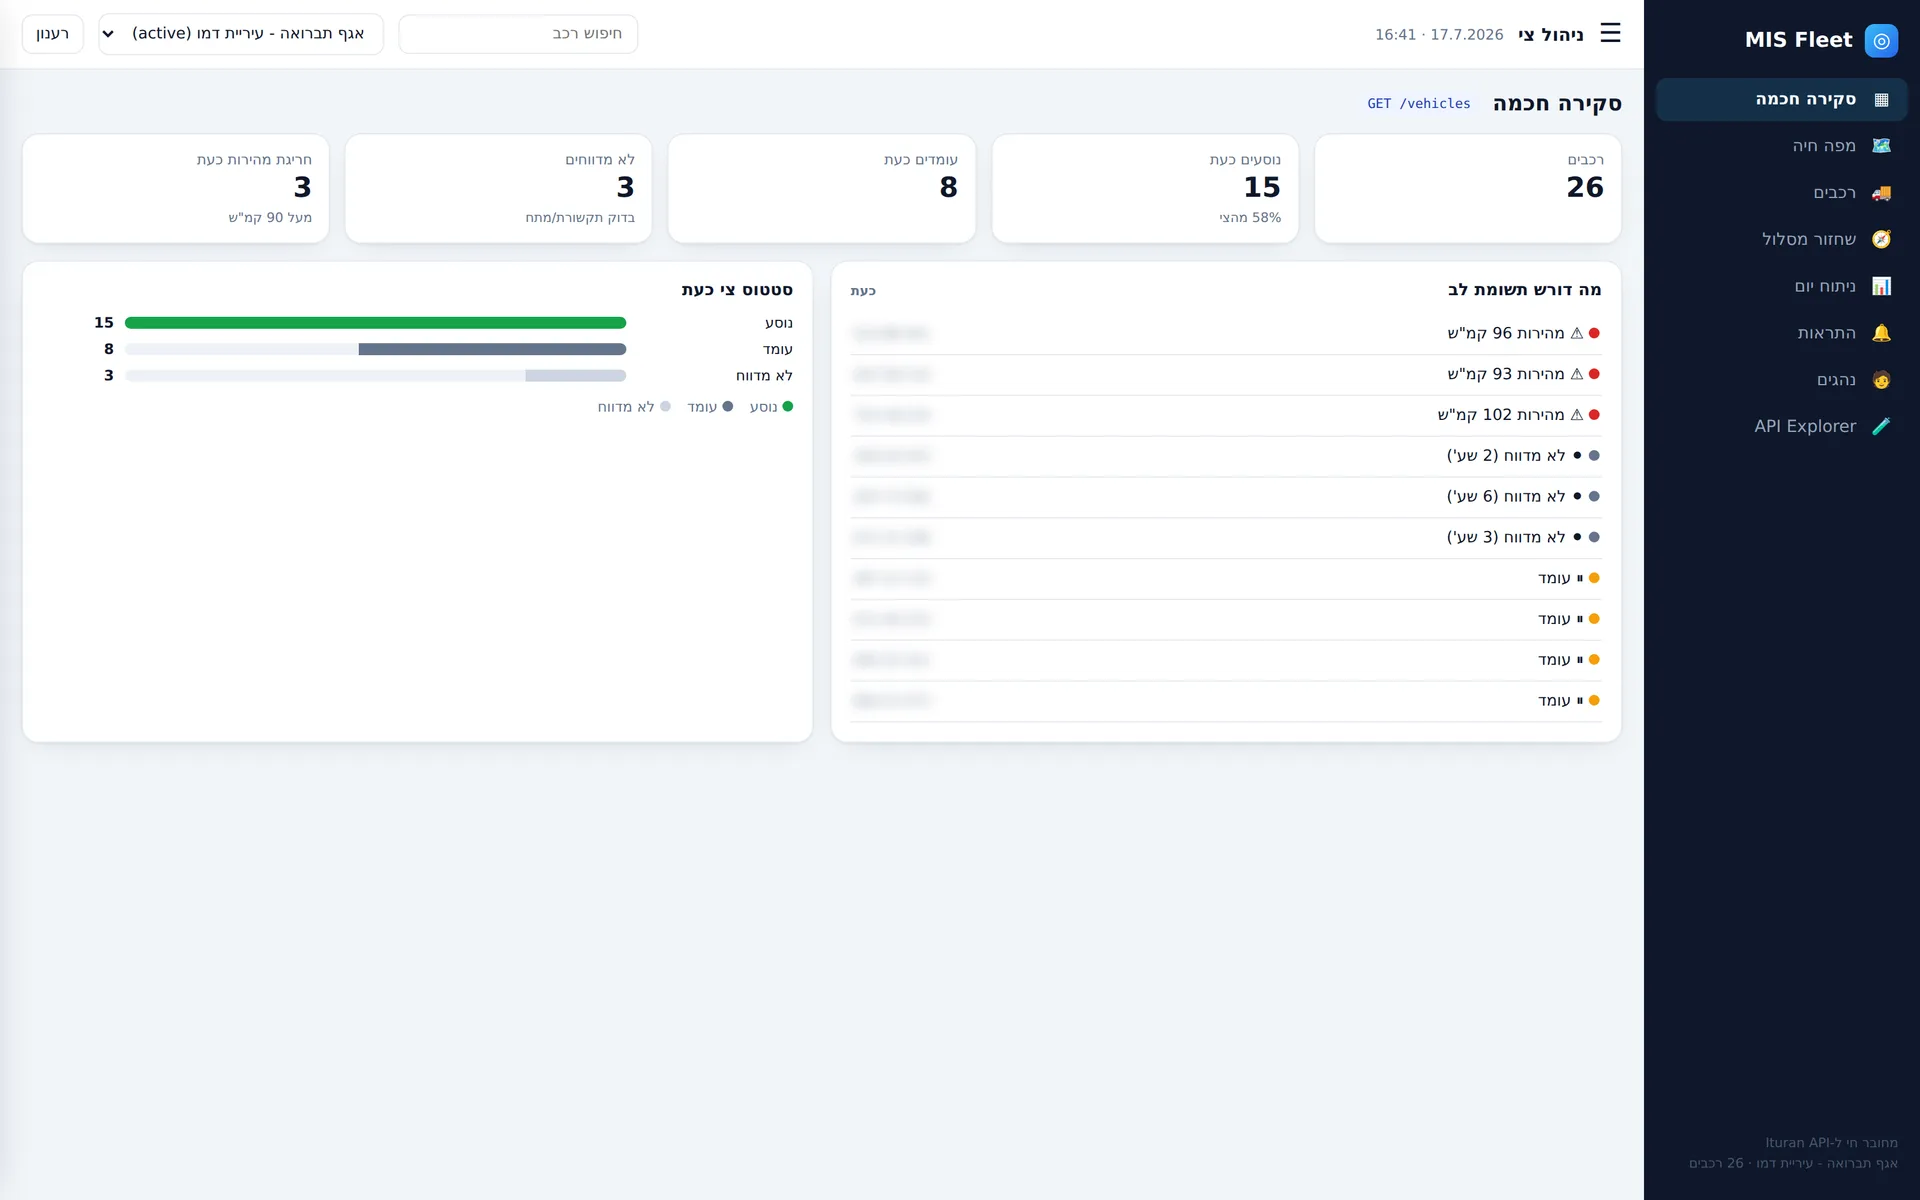This screenshot has width=1920, height=1200.
Task: Go to מפה חיה sidebar item
Action: click(1782, 146)
